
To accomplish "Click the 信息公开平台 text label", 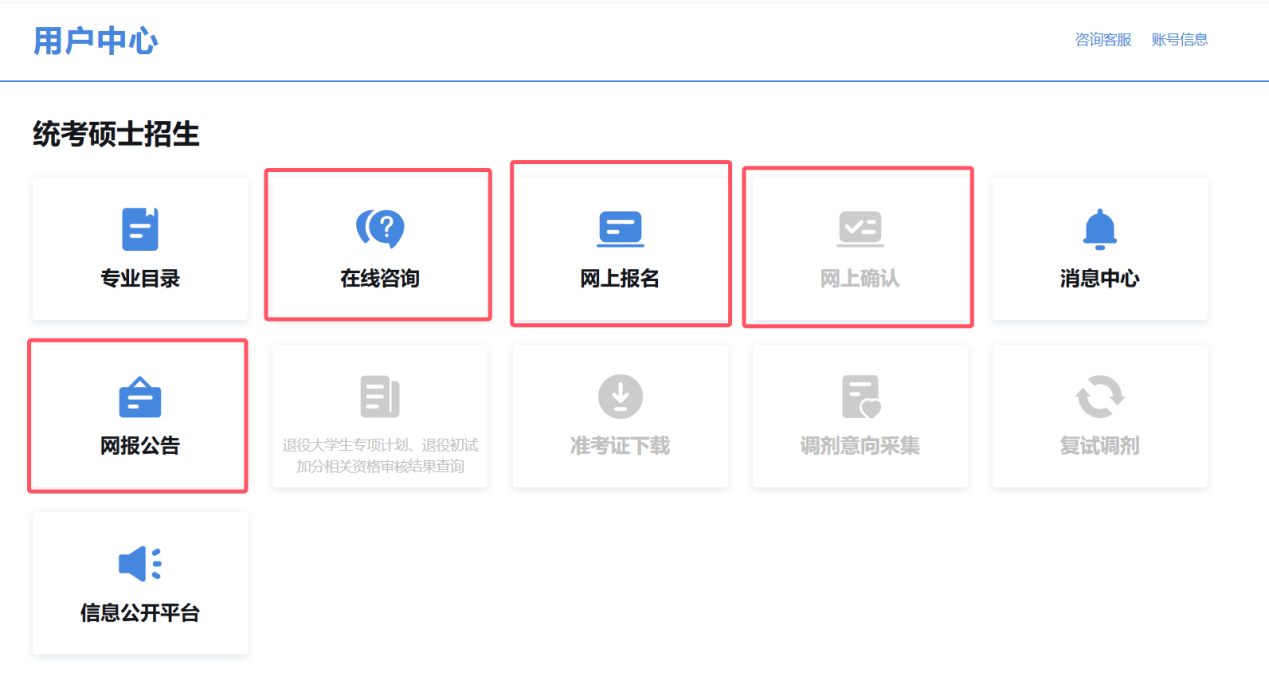I will click(x=140, y=613).
